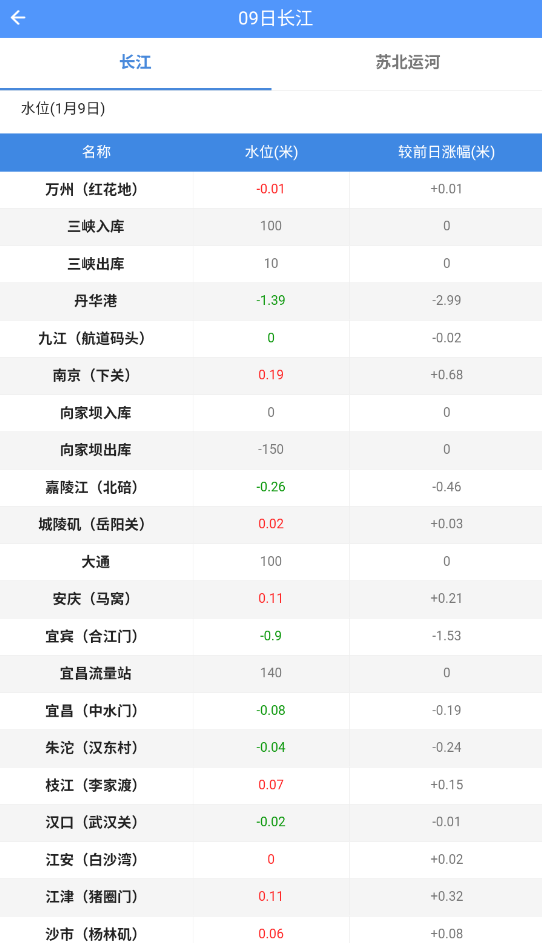Click the 水位(米) column header
This screenshot has width=542, height=943.
[271, 152]
